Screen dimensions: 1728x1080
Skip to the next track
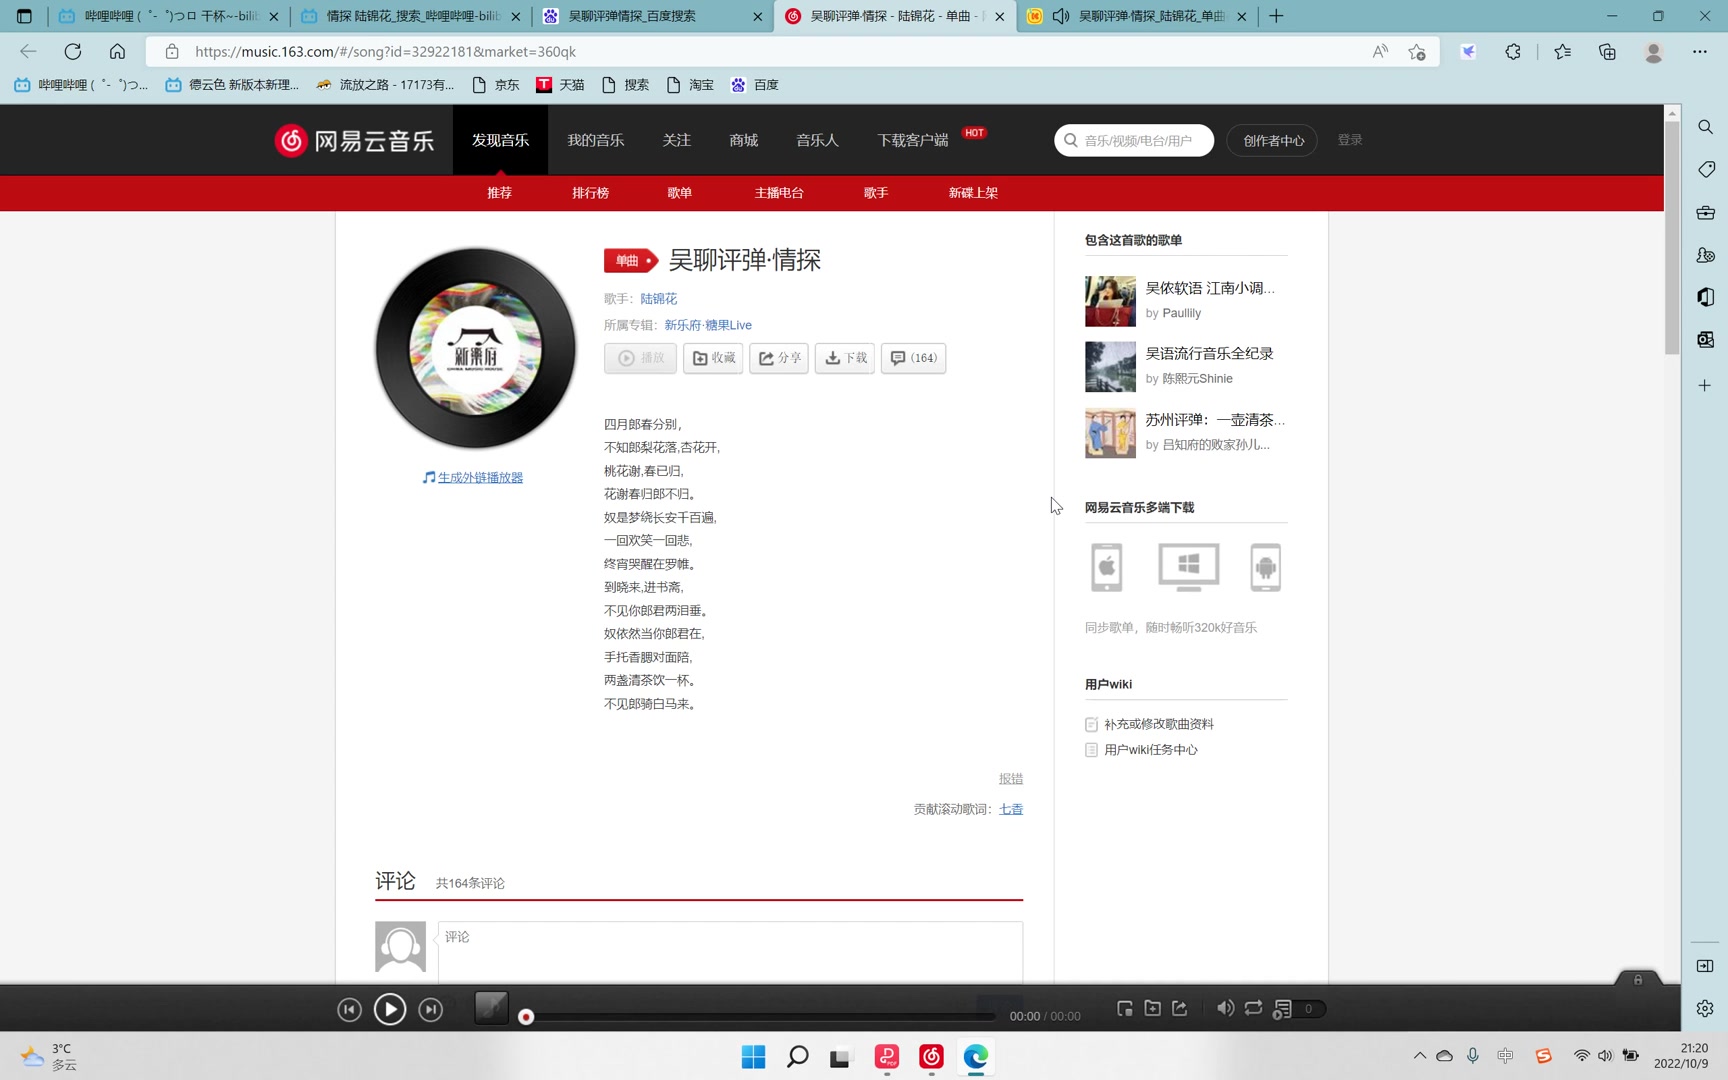(x=431, y=1010)
